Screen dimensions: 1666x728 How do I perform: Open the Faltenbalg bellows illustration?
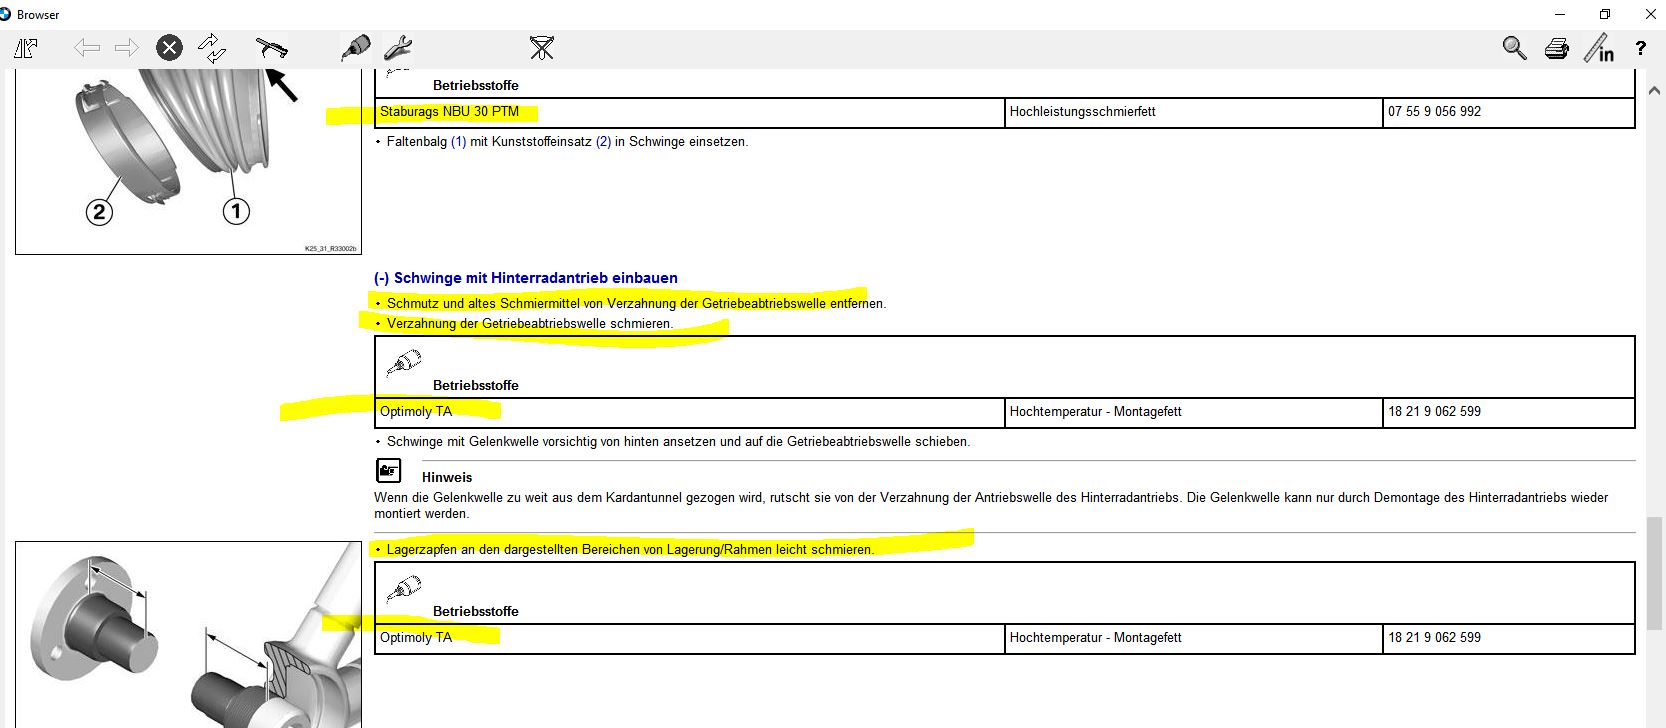click(188, 162)
